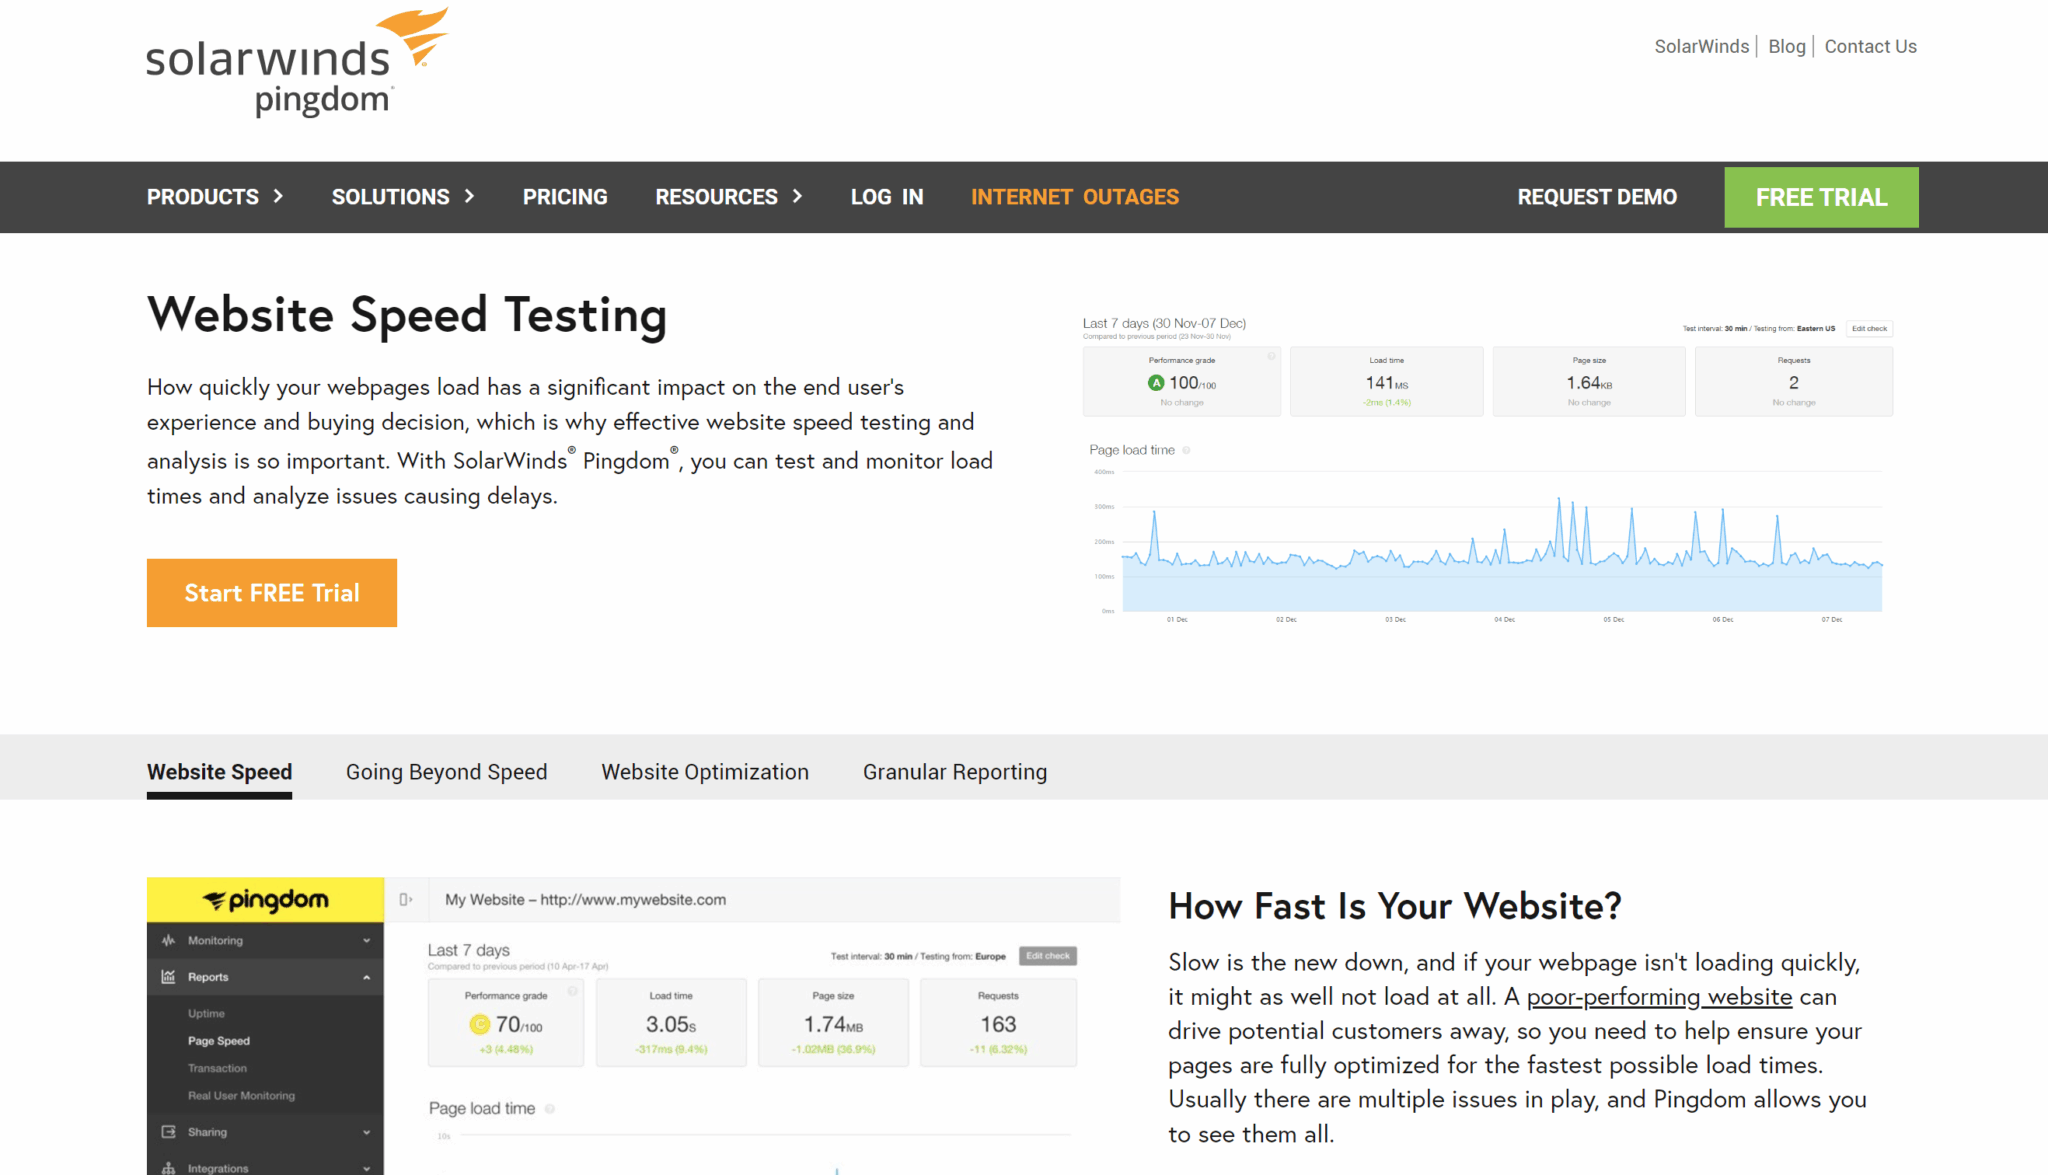
Task: Follow the poor-performing website link
Action: pyautogui.click(x=1659, y=997)
